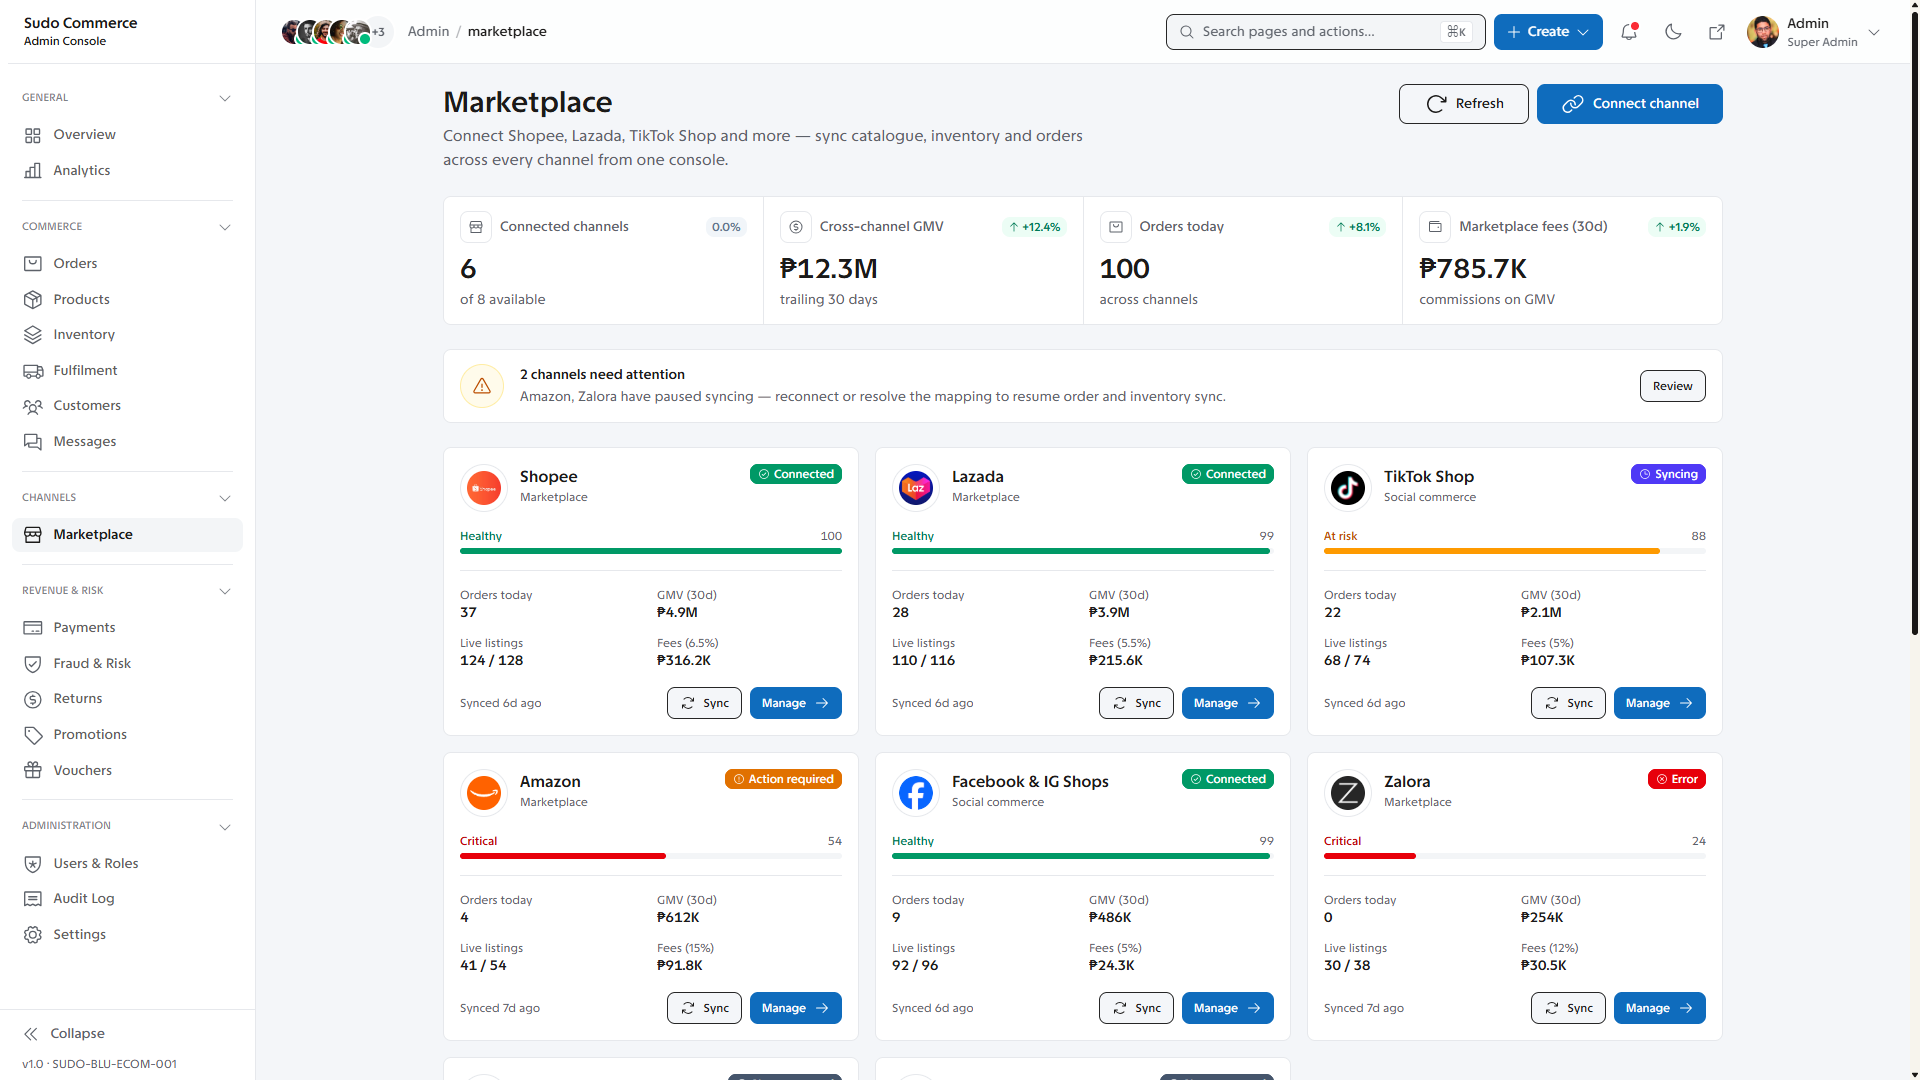This screenshot has width=1920, height=1080.
Task: Click Cross-channel GMV card icon
Action: click(796, 227)
